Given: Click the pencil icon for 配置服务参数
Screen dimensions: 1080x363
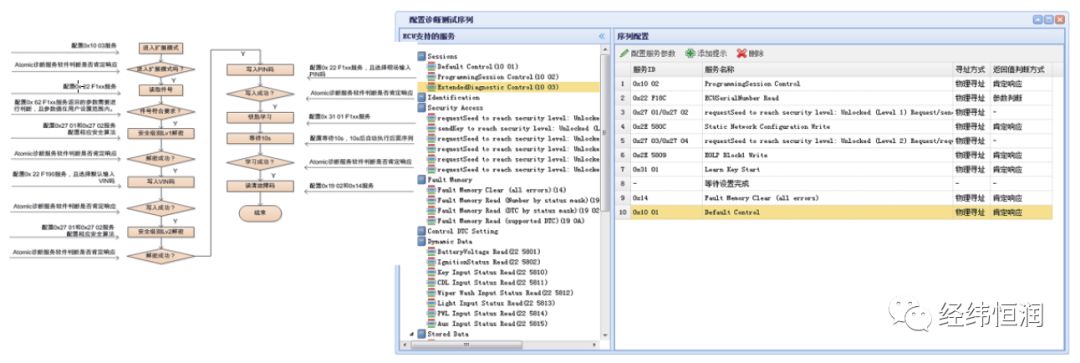Looking at the screenshot, I should click(x=624, y=53).
